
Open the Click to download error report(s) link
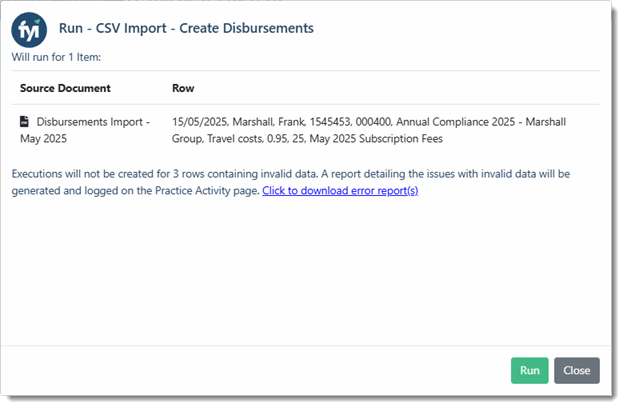(340, 191)
